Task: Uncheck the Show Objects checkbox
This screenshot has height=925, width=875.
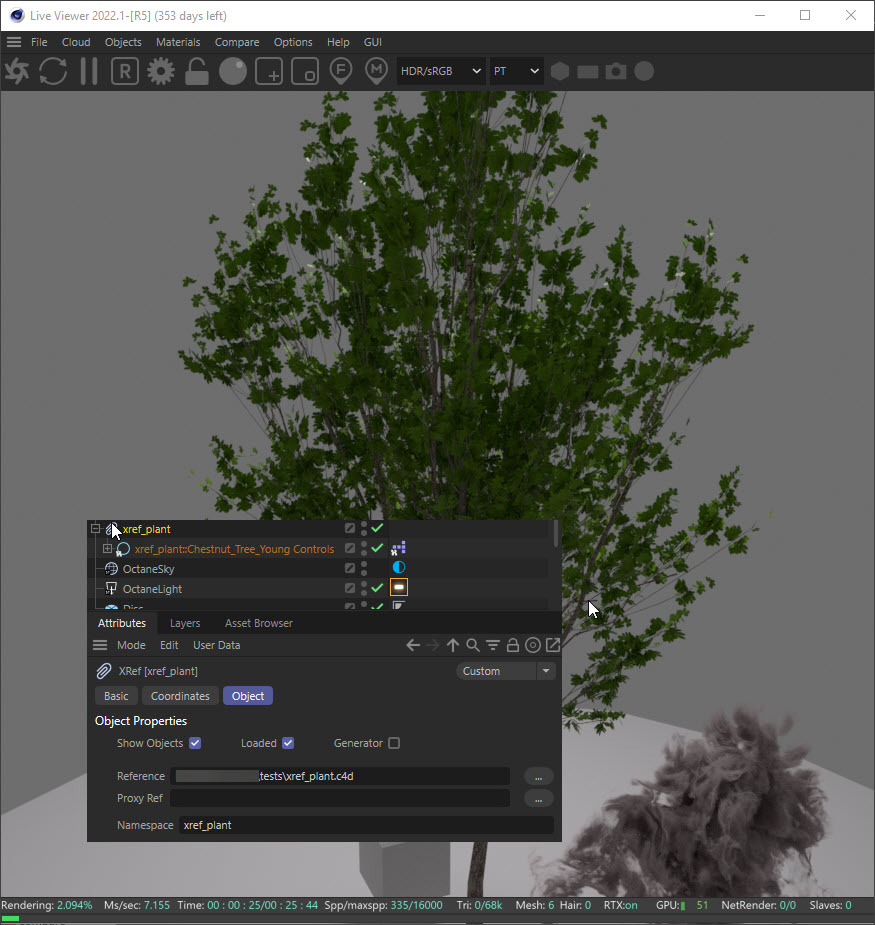Action: (195, 743)
